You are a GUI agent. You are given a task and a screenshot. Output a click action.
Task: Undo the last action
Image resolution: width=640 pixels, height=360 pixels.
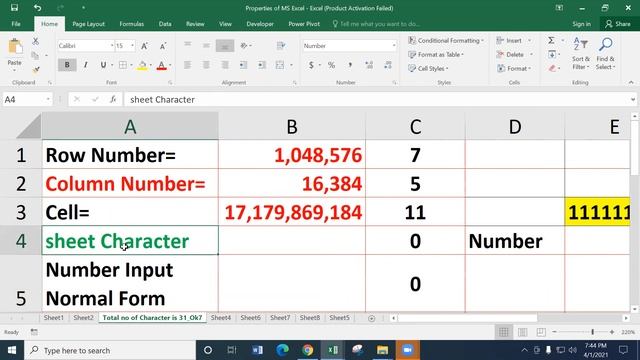(x=38, y=8)
